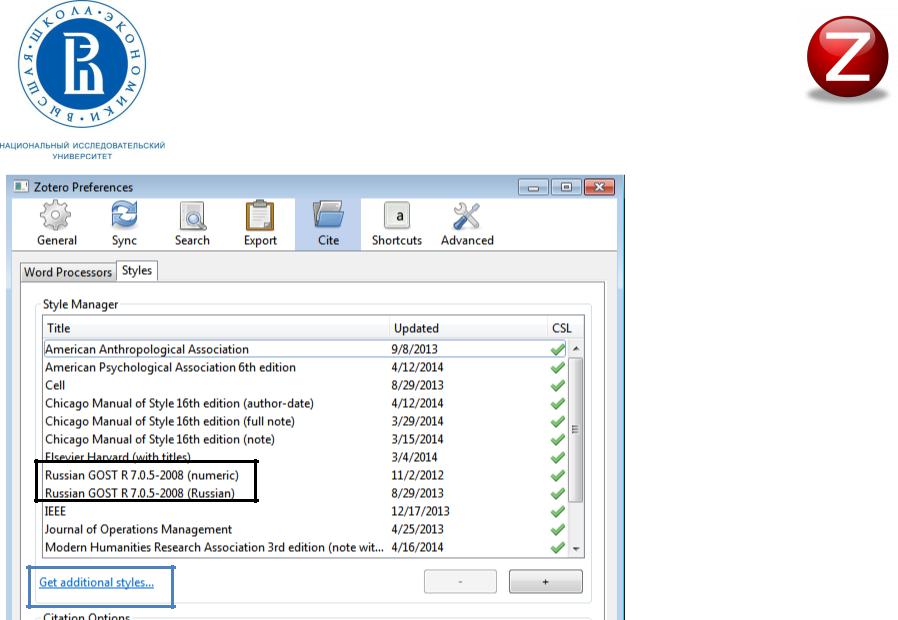Open the Sync preferences pane
898x620 pixels.
124,224
